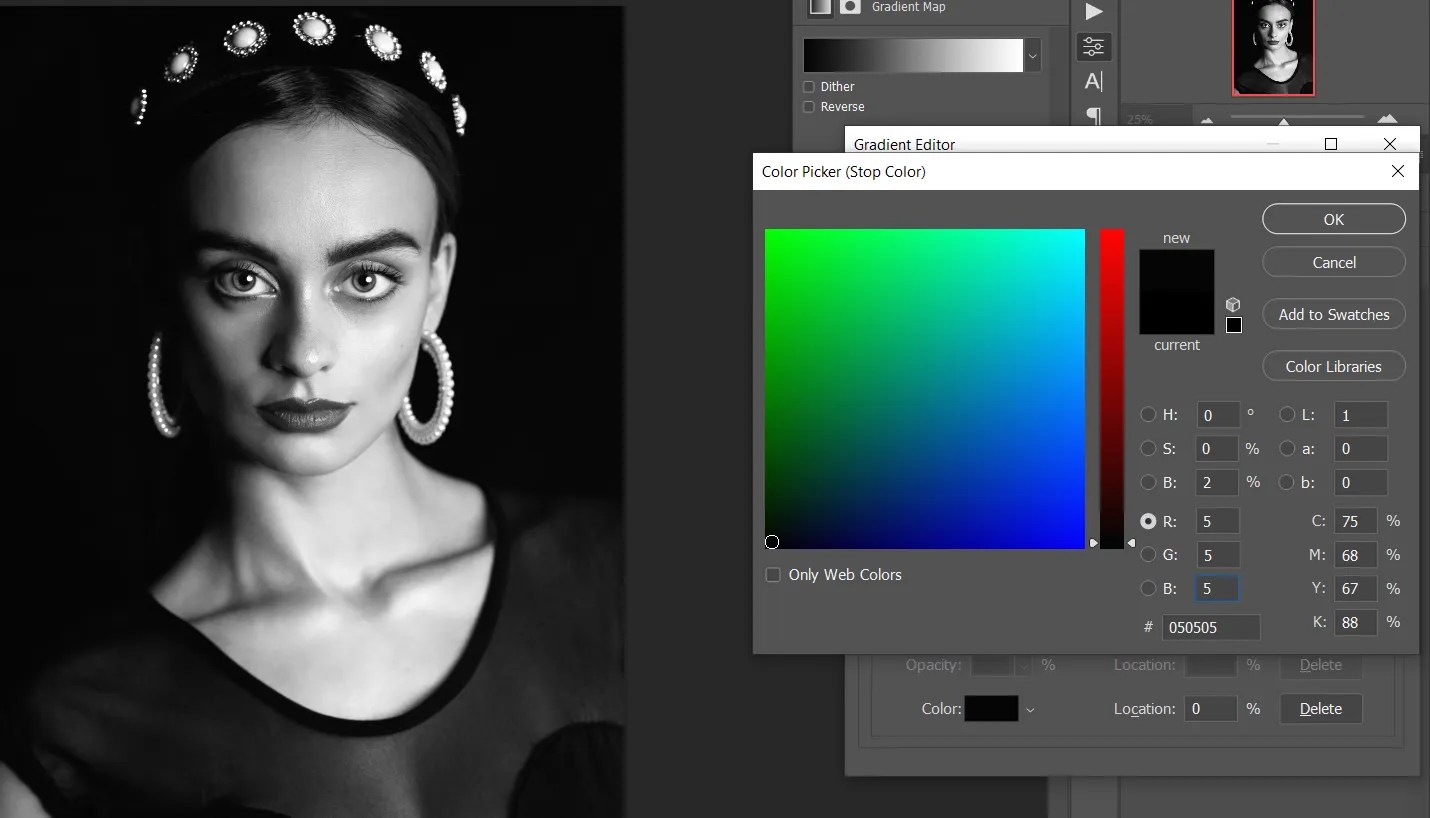Open Color Libraries
The image size is (1430, 818).
pyautogui.click(x=1333, y=366)
